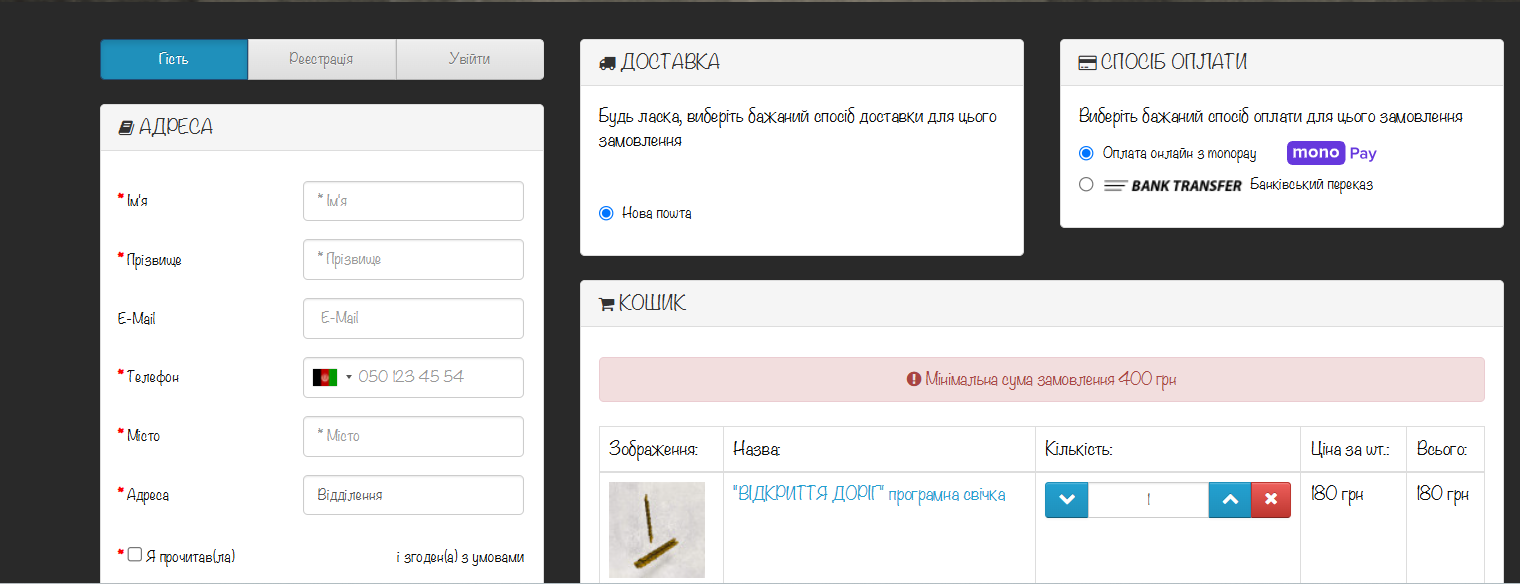The height and width of the screenshot is (584, 1520).
Task: Click the delivery truck icon
Action: (x=607, y=63)
